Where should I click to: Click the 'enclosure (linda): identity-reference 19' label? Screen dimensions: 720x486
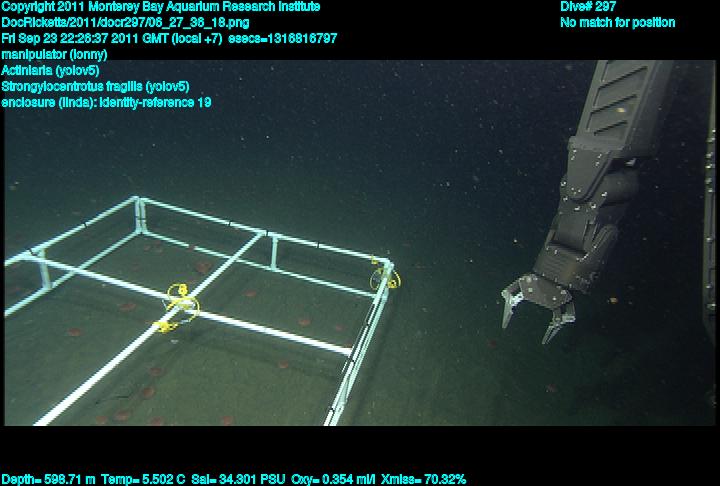[107, 102]
